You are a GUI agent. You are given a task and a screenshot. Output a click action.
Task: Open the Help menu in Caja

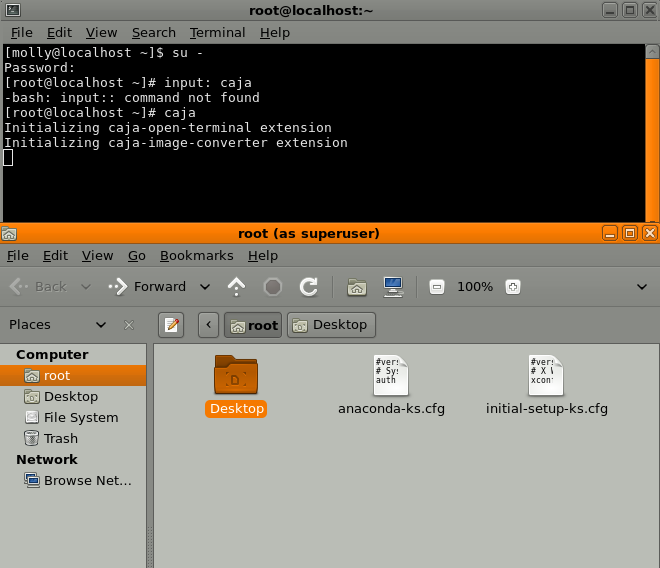coord(263,256)
